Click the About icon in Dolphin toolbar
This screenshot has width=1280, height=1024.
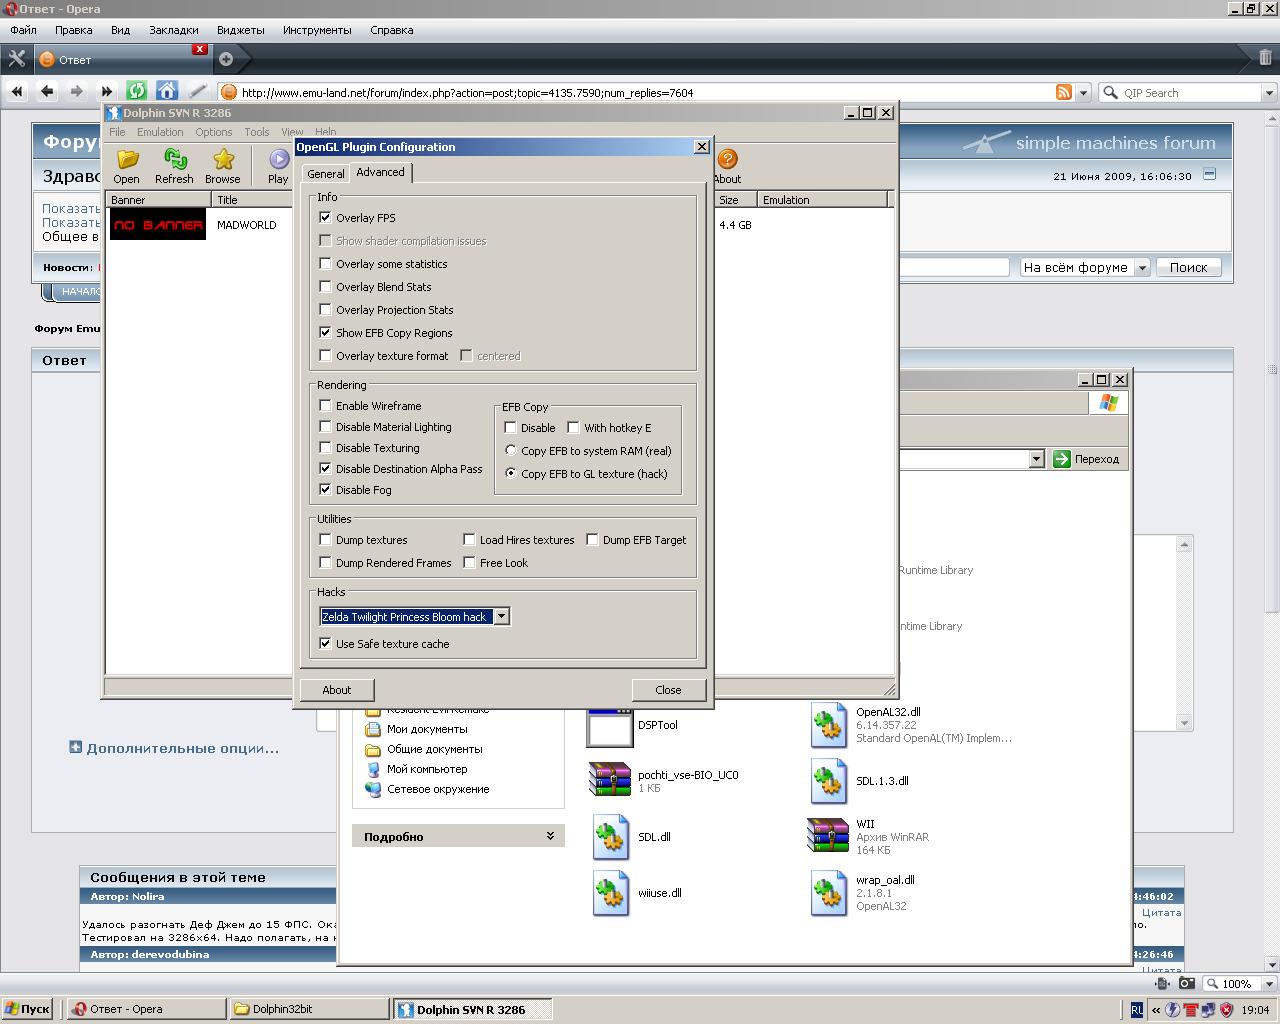pos(727,159)
